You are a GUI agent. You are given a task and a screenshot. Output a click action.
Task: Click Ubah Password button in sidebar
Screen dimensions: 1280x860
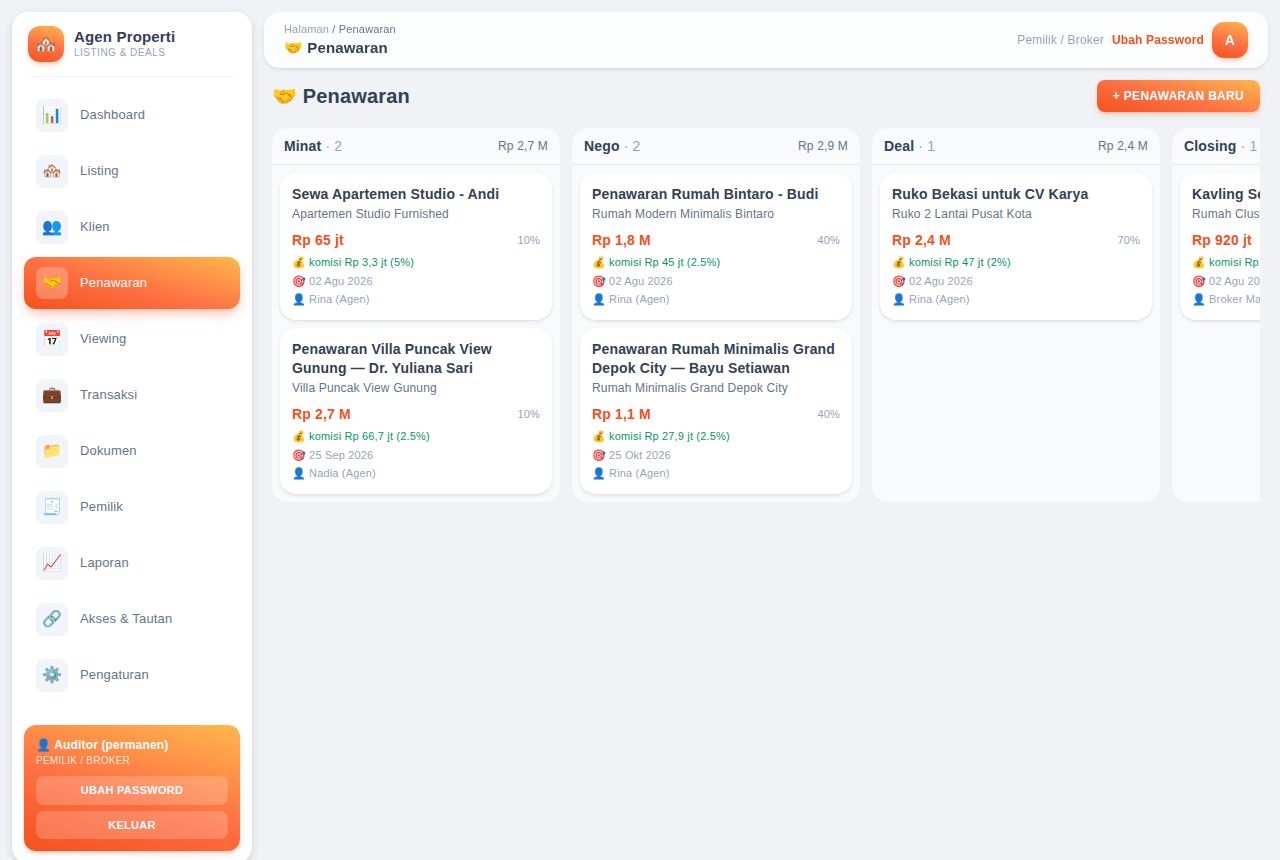pos(132,790)
